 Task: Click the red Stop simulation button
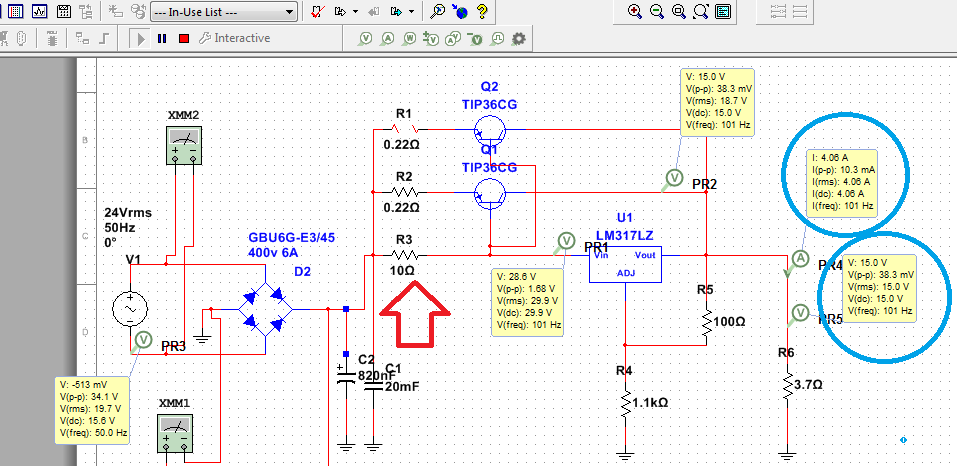184,38
